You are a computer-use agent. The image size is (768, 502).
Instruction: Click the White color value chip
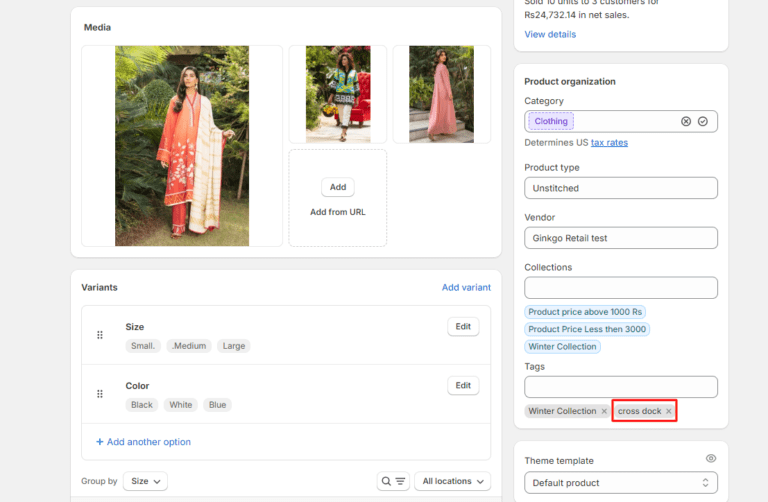click(181, 405)
